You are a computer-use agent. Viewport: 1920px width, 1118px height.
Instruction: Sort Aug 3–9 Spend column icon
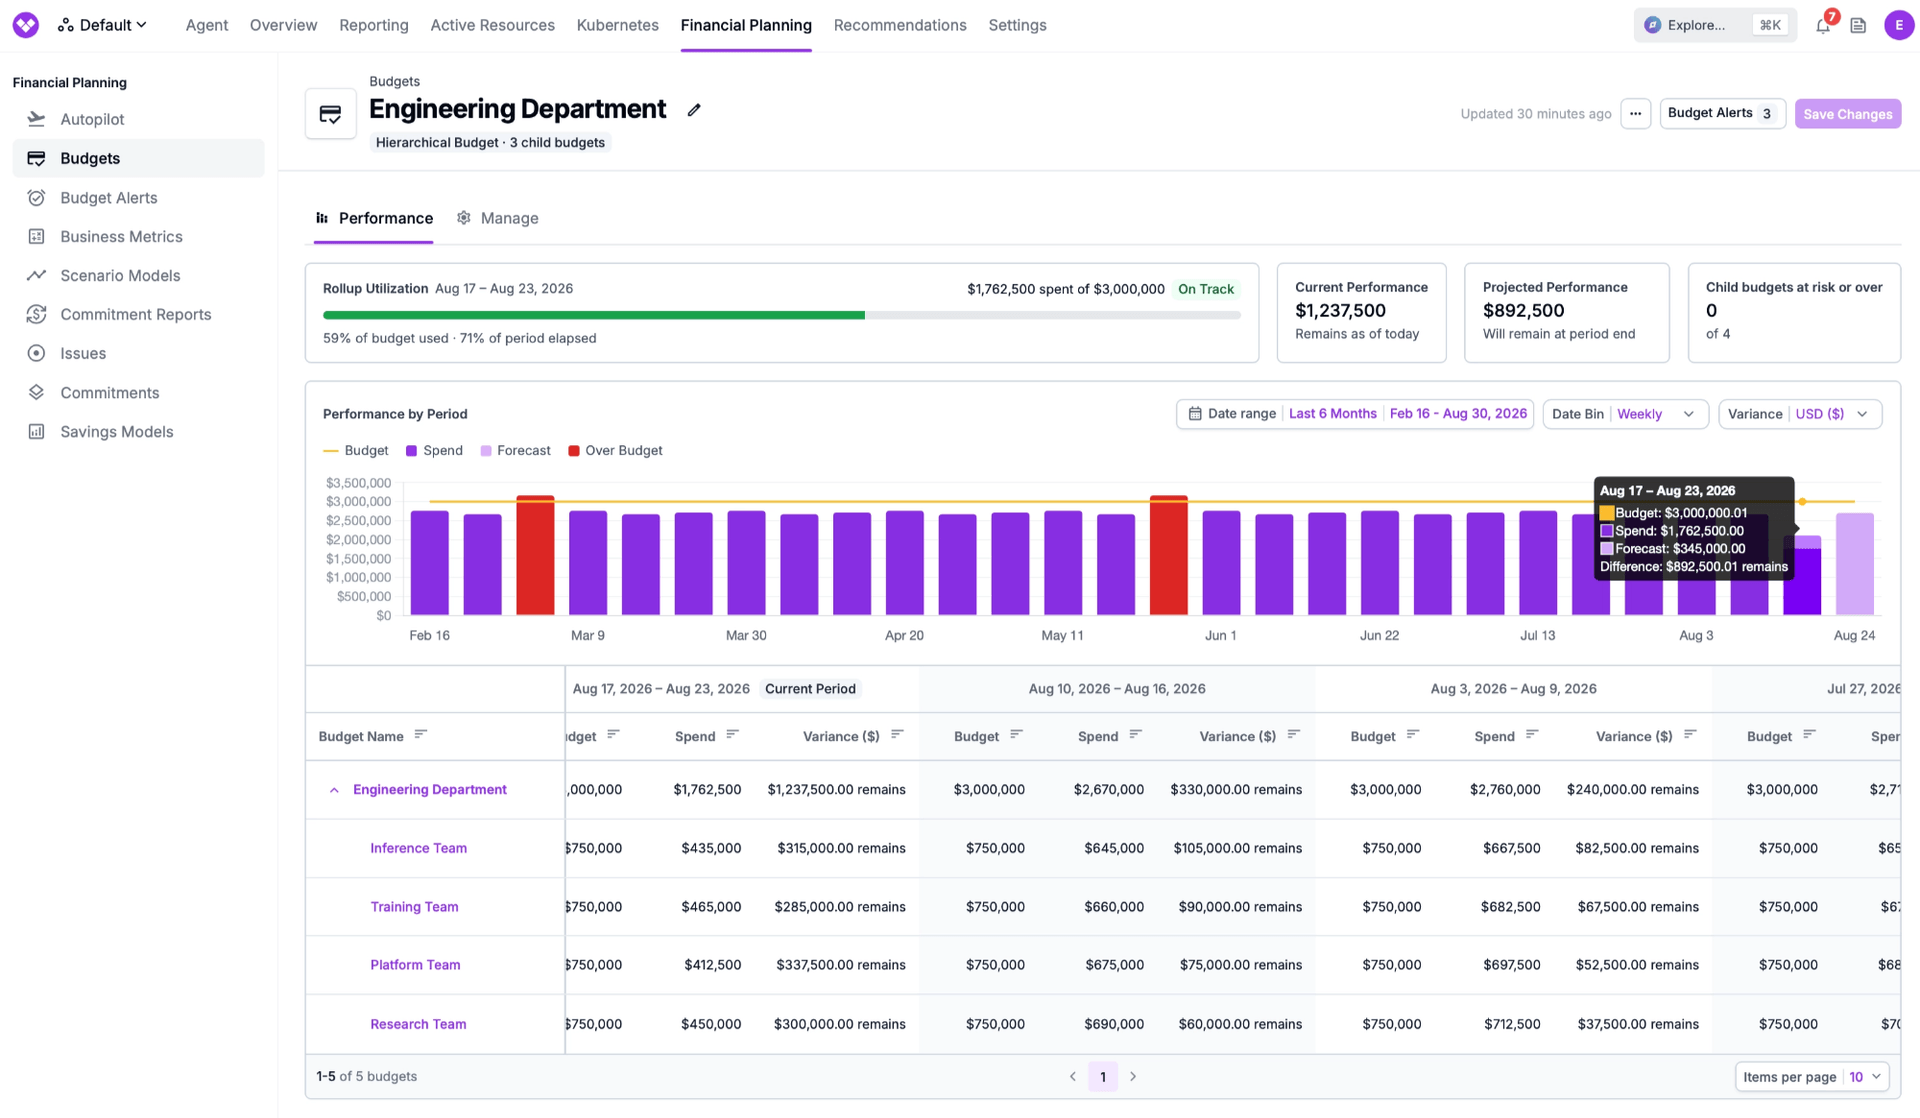(x=1531, y=735)
